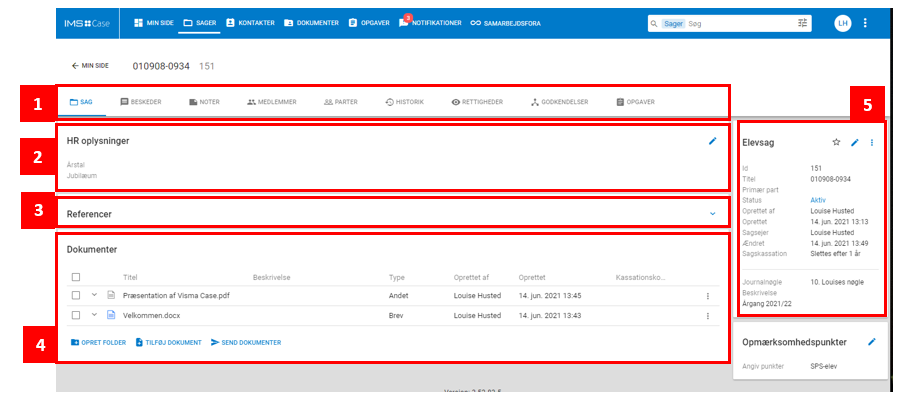Expand the Referencer section chevron
The image size is (909, 400).
[712, 214]
